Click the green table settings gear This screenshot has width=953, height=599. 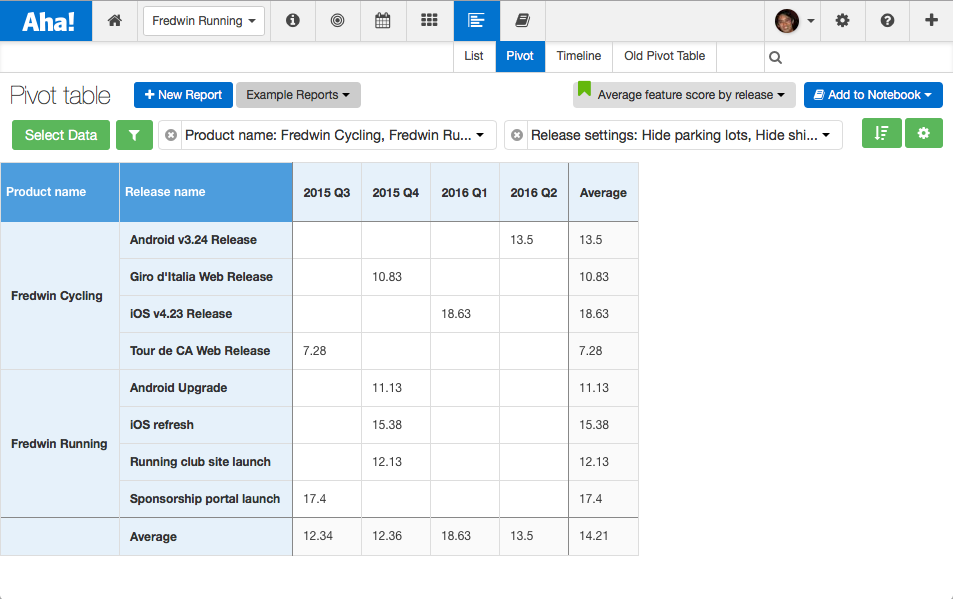pyautogui.click(x=924, y=133)
